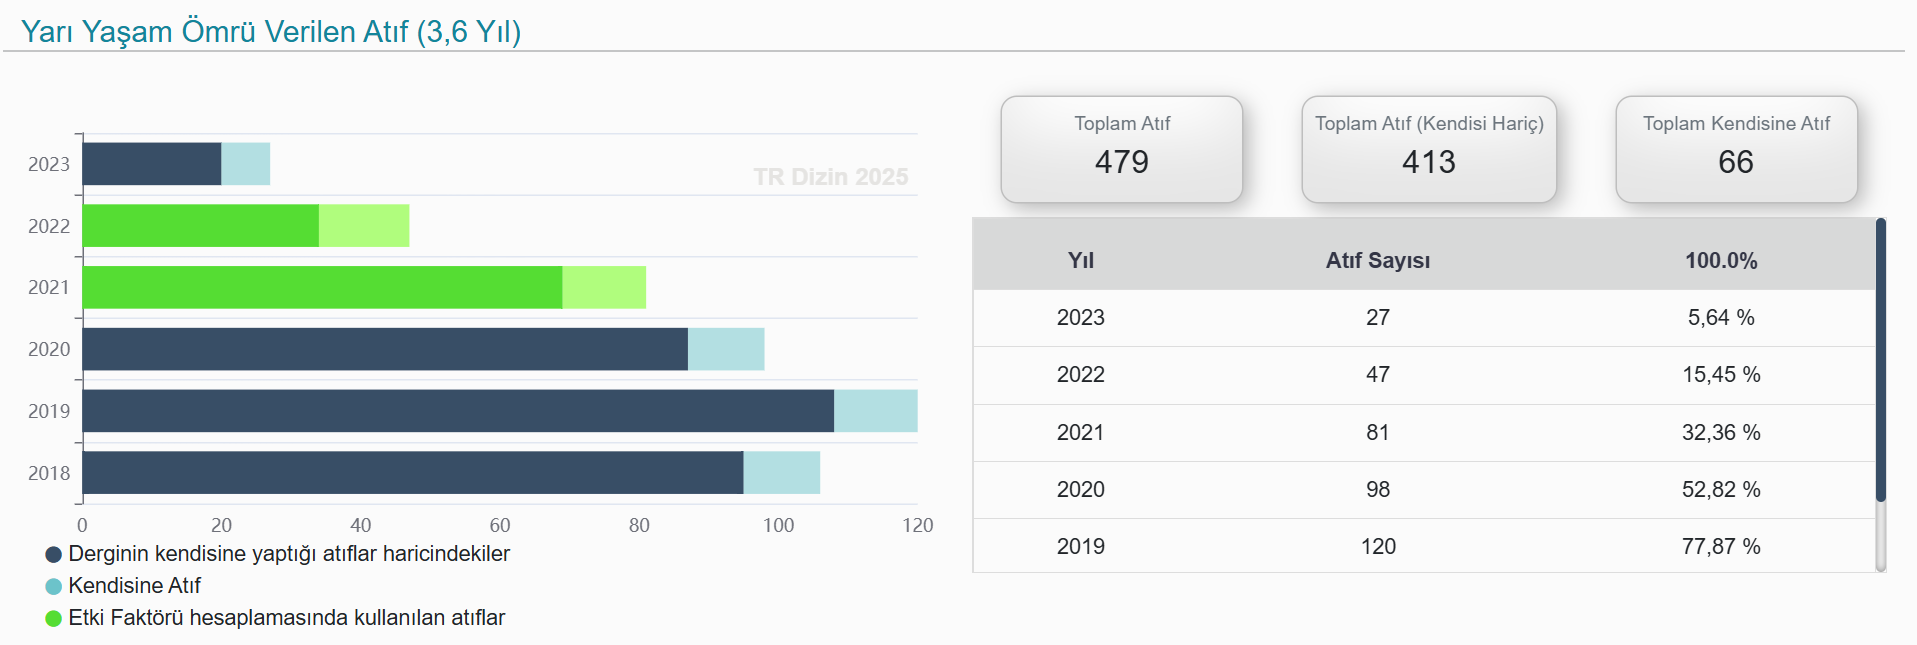1917x645 pixels.
Task: Sort table by the Yıl column header
Action: click(x=1080, y=260)
